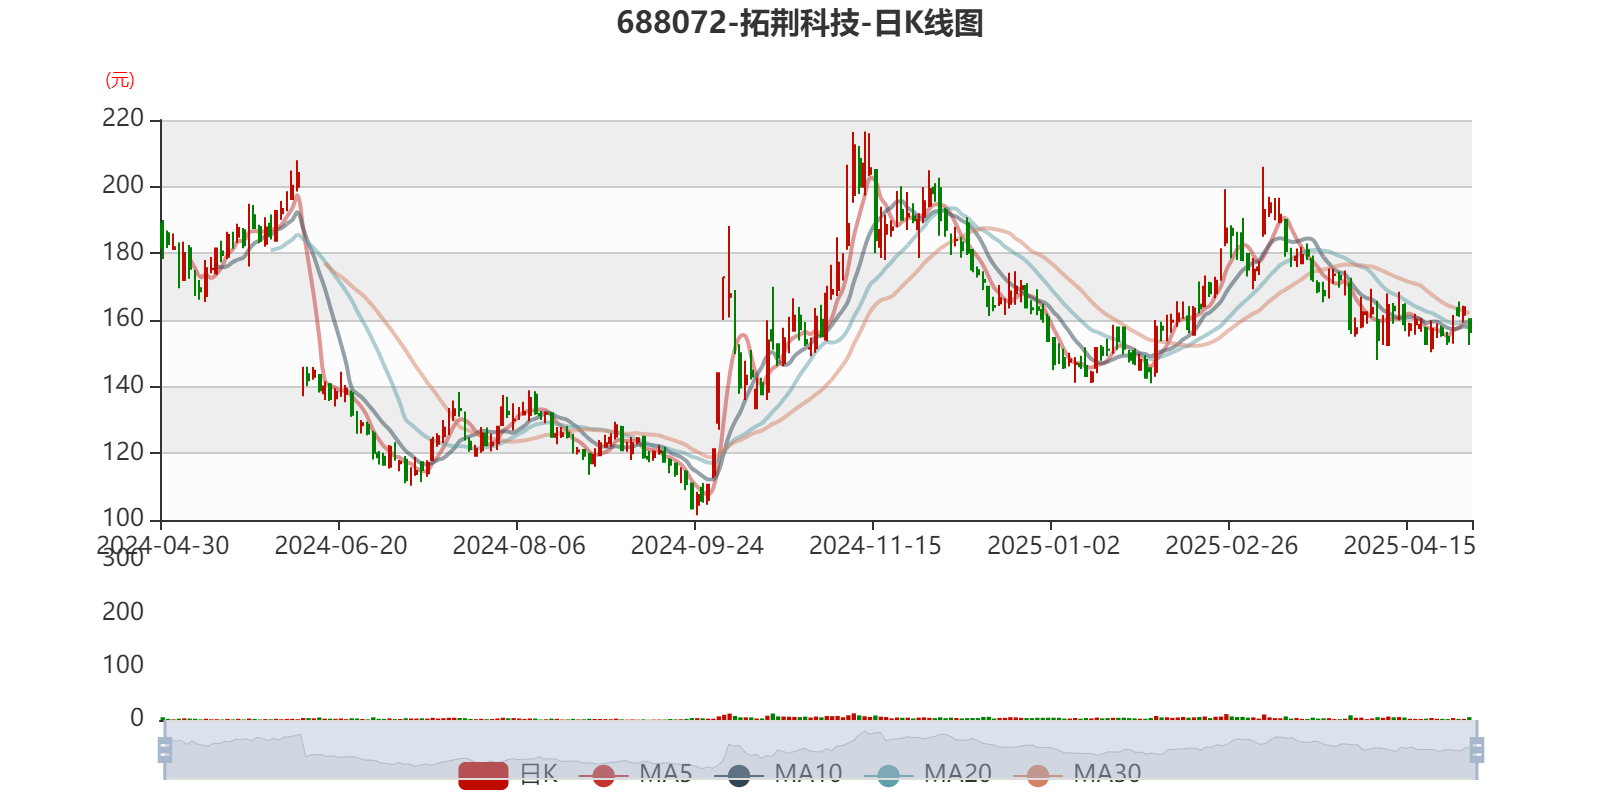Click the 200 volume axis label
This screenshot has width=1600, height=800.
123,611
